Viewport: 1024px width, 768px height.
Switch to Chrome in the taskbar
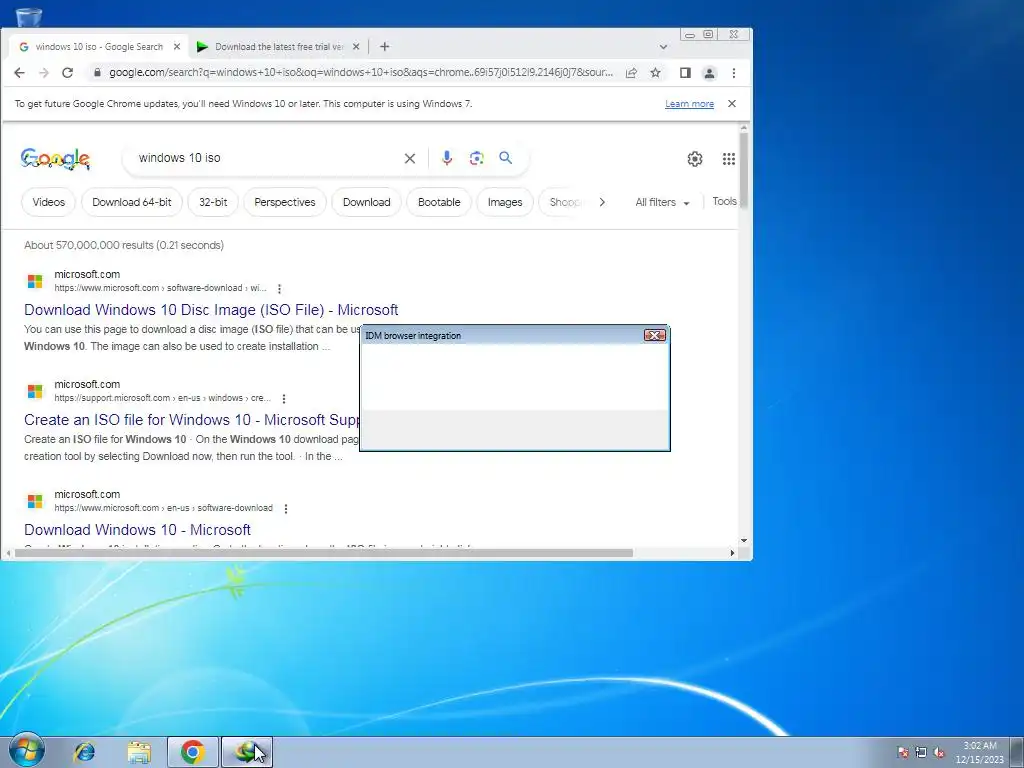(193, 752)
